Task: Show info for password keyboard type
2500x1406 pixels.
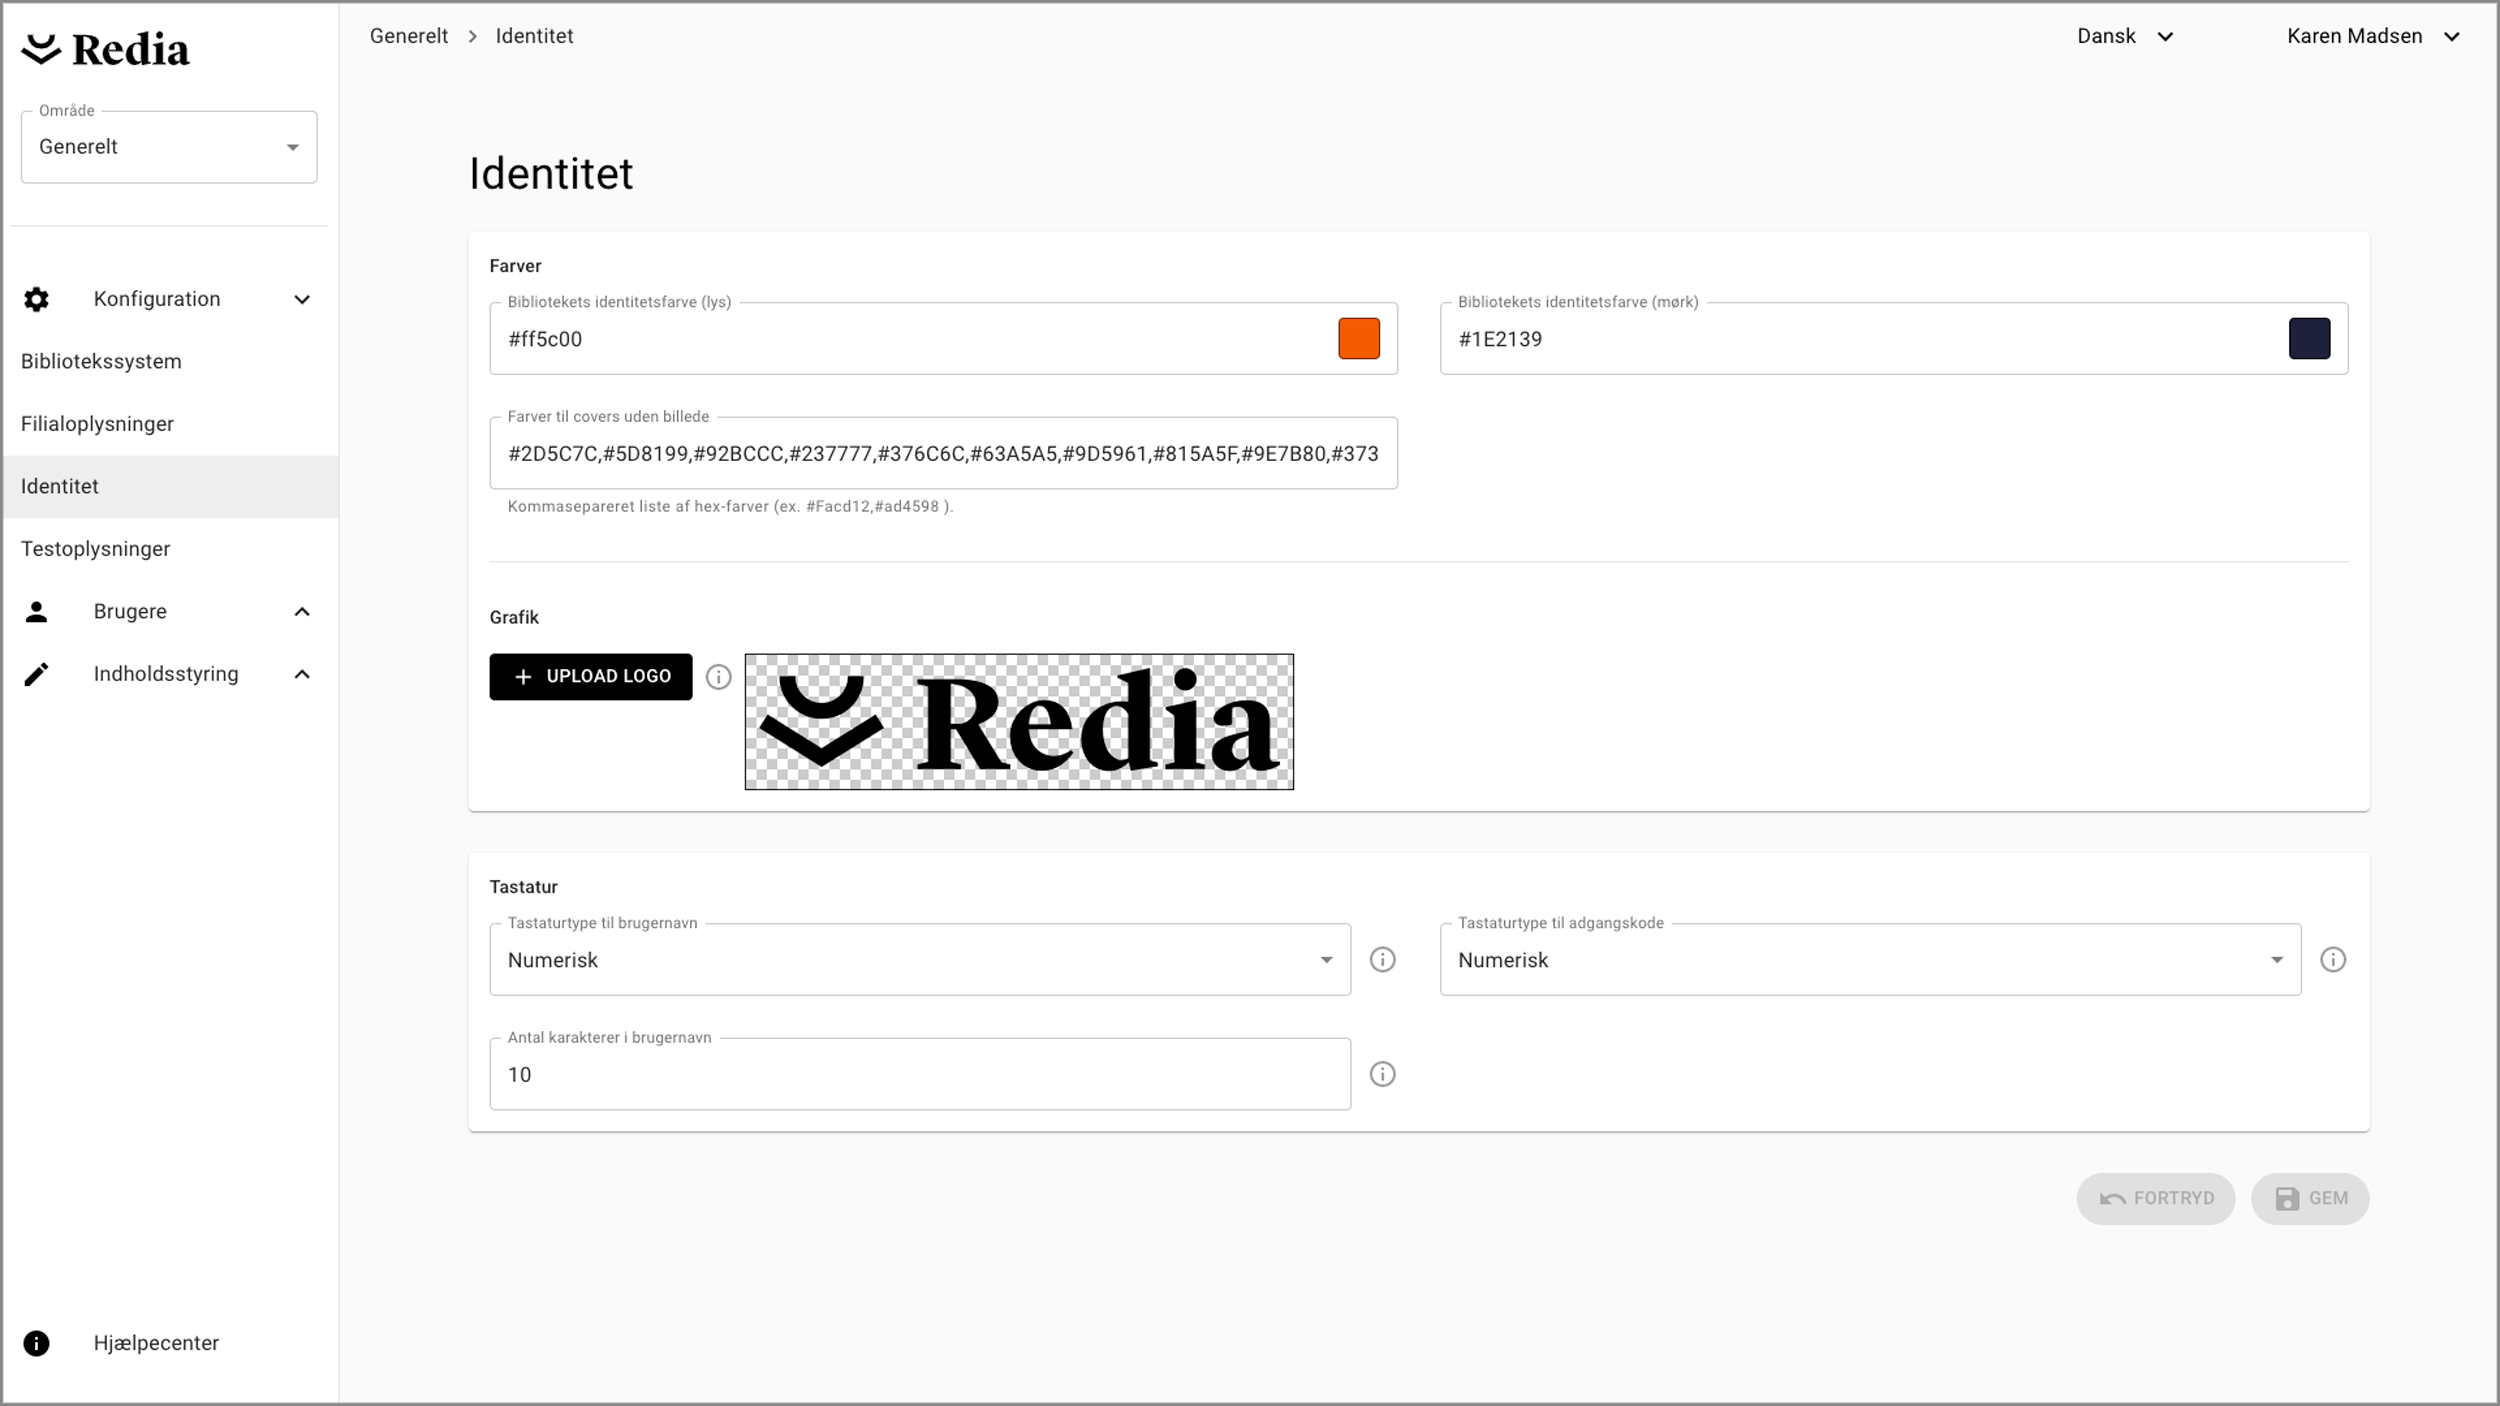Action: [x=2333, y=960]
